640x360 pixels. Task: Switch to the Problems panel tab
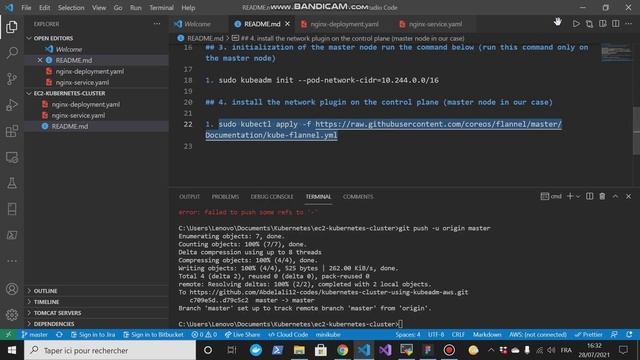point(225,196)
